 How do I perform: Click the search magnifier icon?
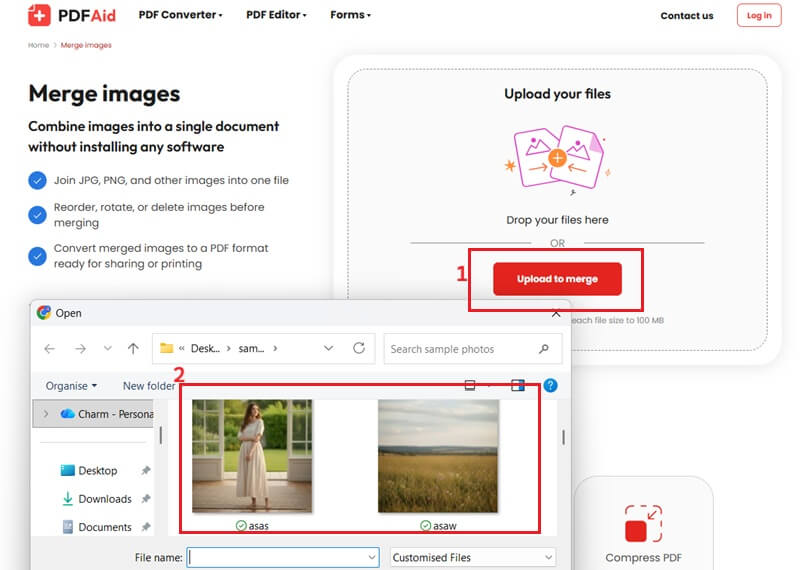click(544, 349)
